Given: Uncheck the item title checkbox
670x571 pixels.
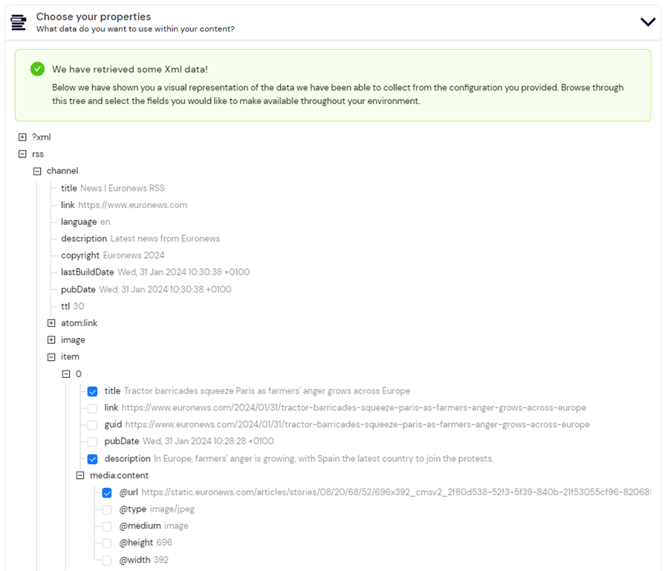Looking at the screenshot, I should [x=92, y=391].
